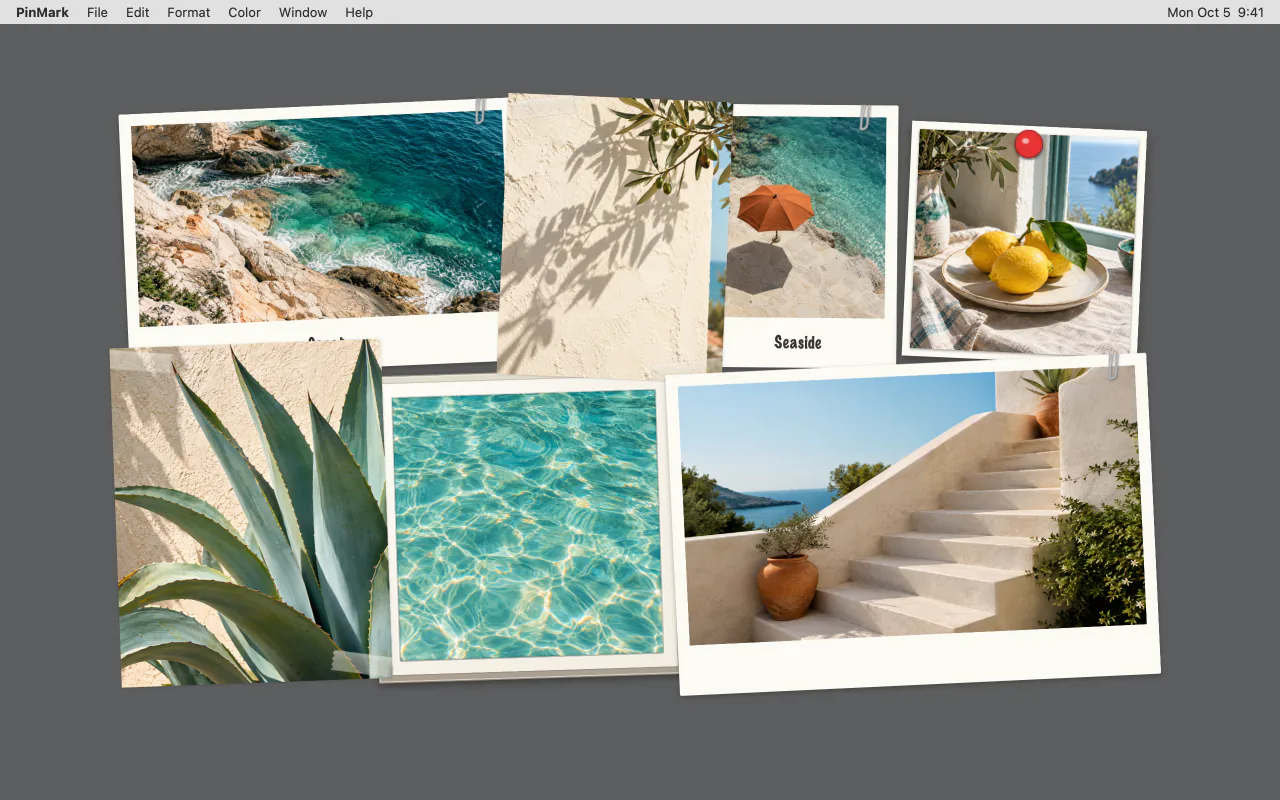Click the red push pin on the lemons photo
Viewport: 1280px width, 800px height.
point(1028,144)
